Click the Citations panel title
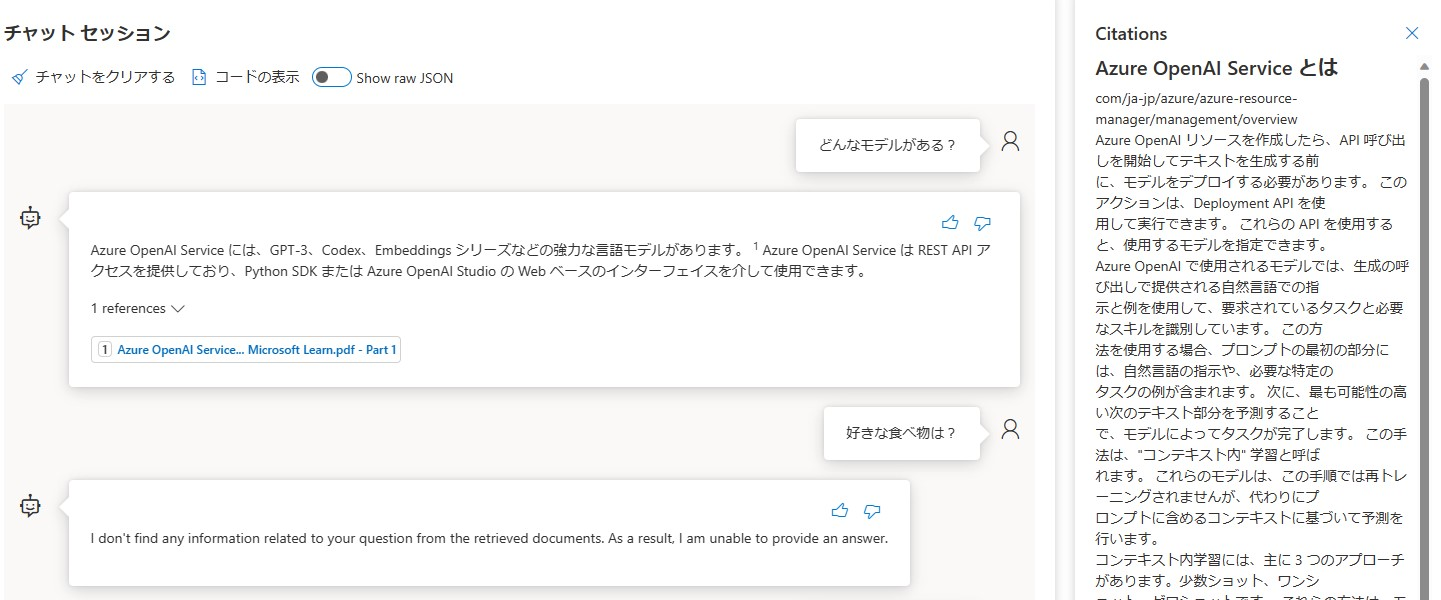Image resolution: width=1441 pixels, height=600 pixels. pos(1131,33)
